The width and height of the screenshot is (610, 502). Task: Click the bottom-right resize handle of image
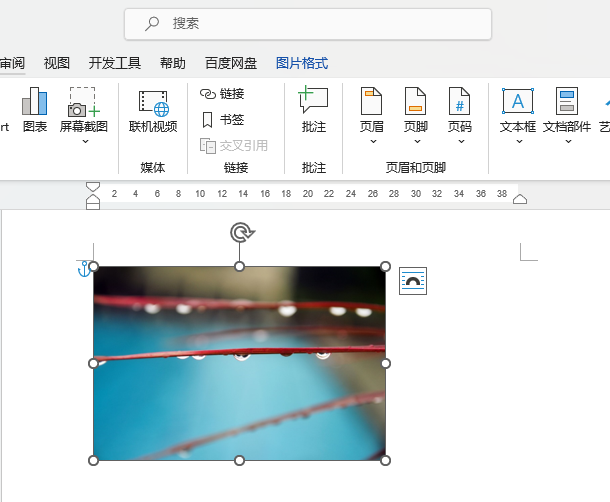coord(385,460)
